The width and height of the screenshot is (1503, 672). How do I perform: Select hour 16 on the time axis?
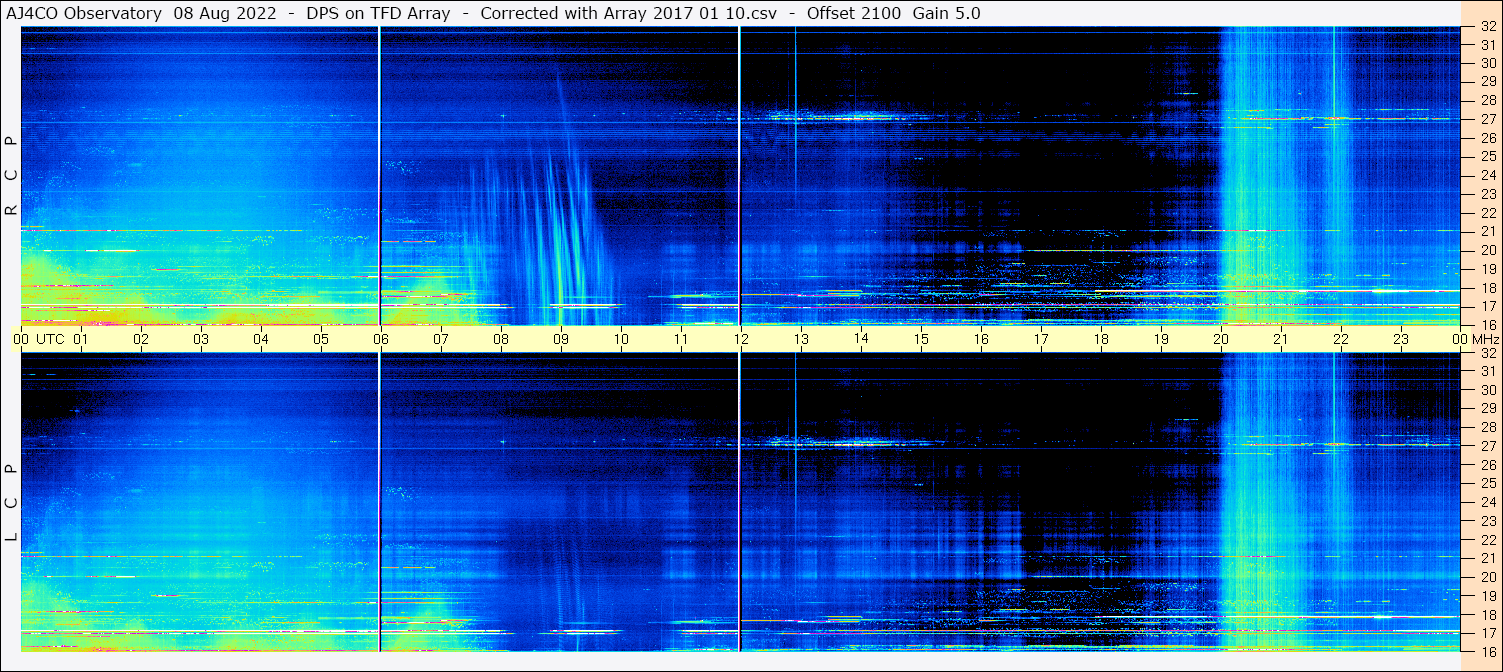[x=981, y=339]
